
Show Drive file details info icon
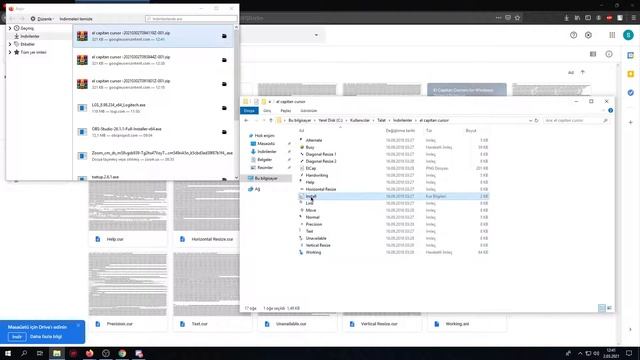point(609,54)
